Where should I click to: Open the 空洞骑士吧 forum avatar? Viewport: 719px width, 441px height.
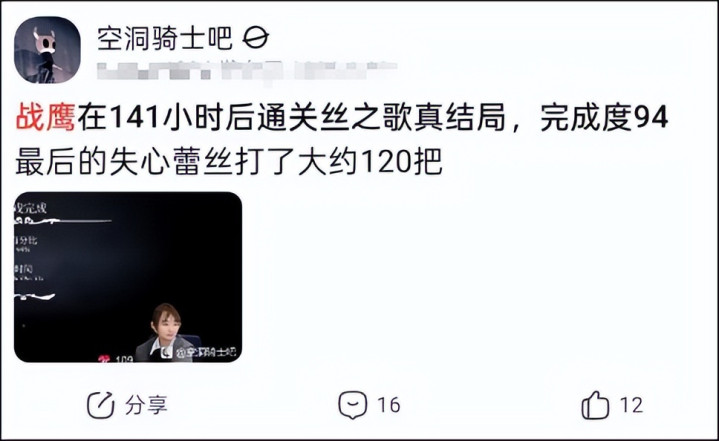coord(47,50)
